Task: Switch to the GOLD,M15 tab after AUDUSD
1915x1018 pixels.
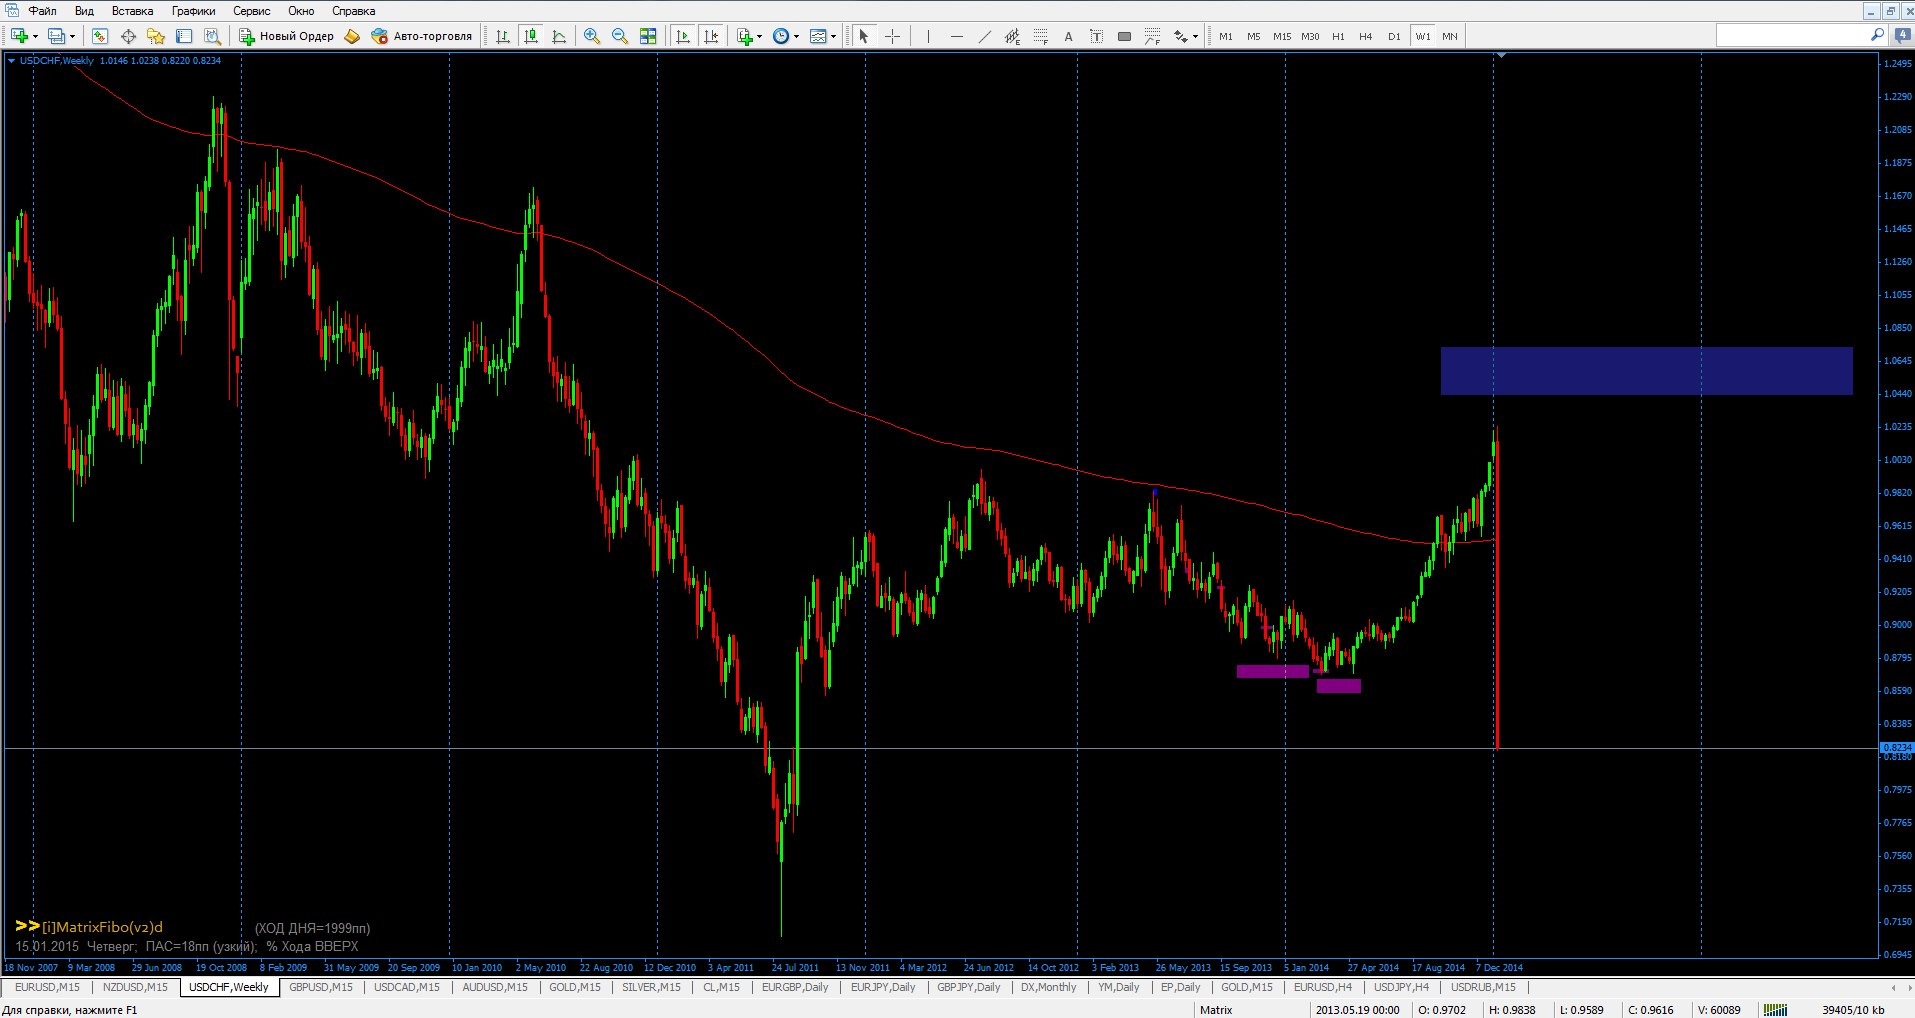Action: [x=575, y=987]
